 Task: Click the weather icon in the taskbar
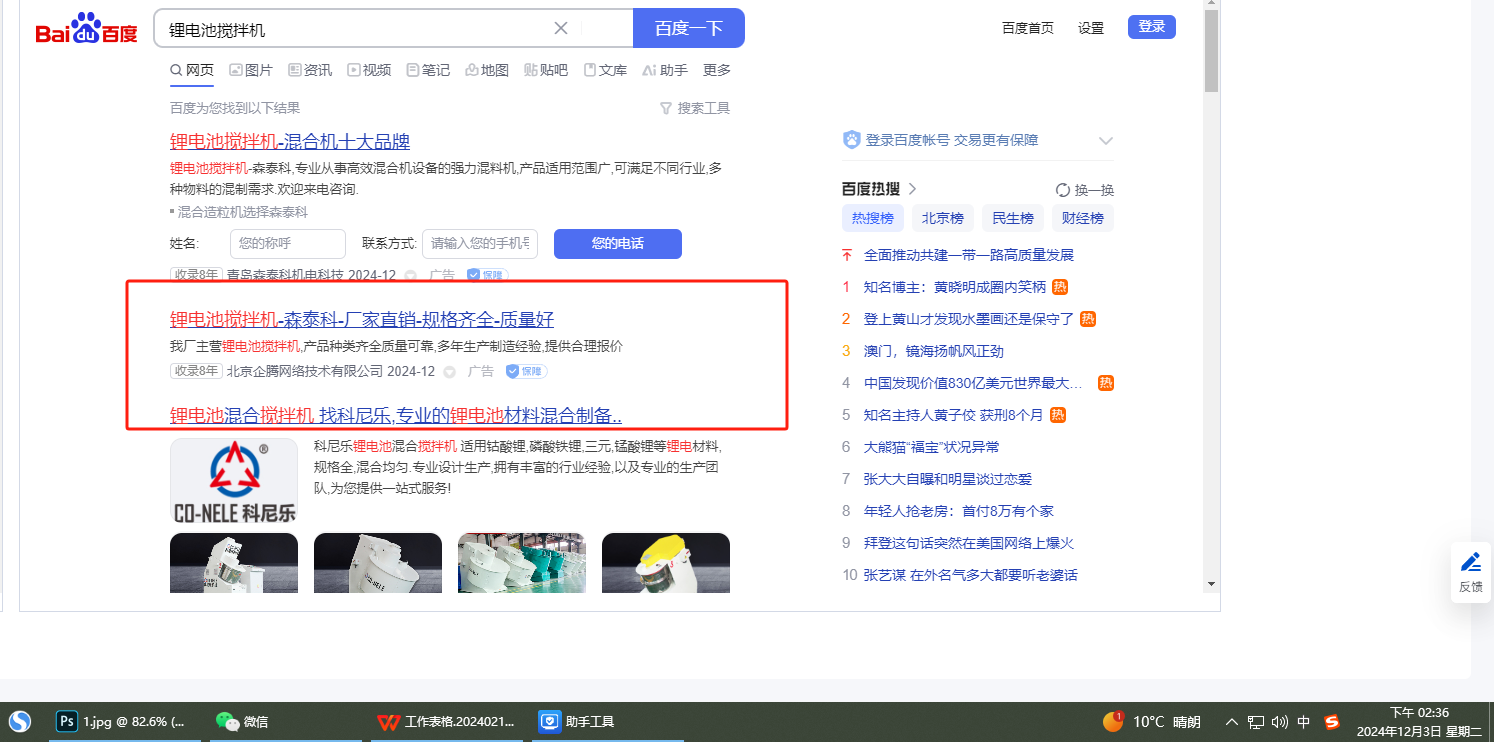[x=1113, y=721]
